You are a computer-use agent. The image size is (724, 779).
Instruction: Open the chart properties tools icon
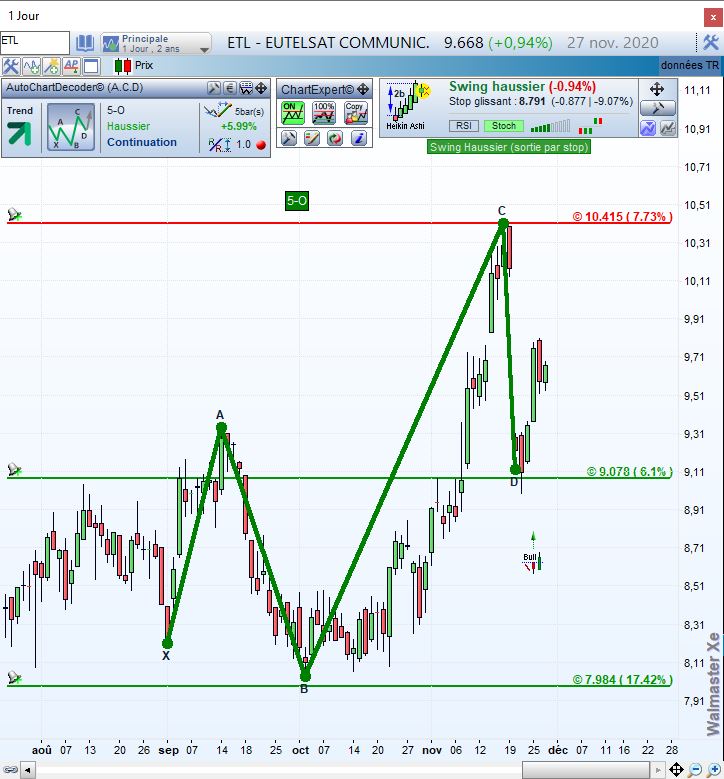pos(10,66)
